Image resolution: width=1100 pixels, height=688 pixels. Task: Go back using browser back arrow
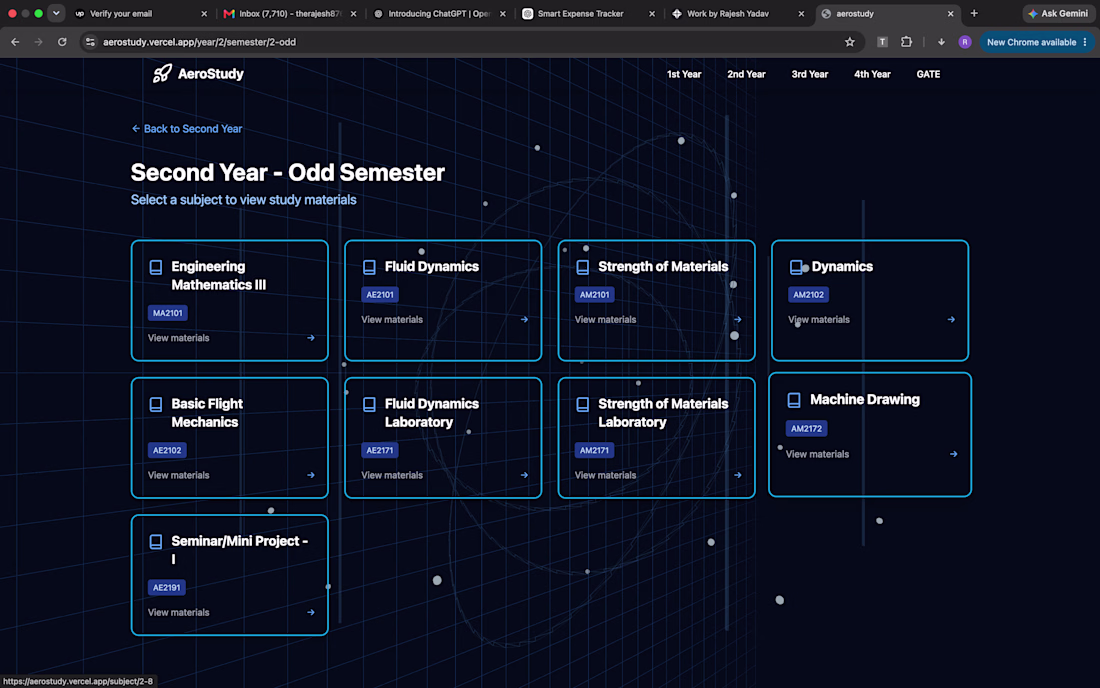[15, 42]
